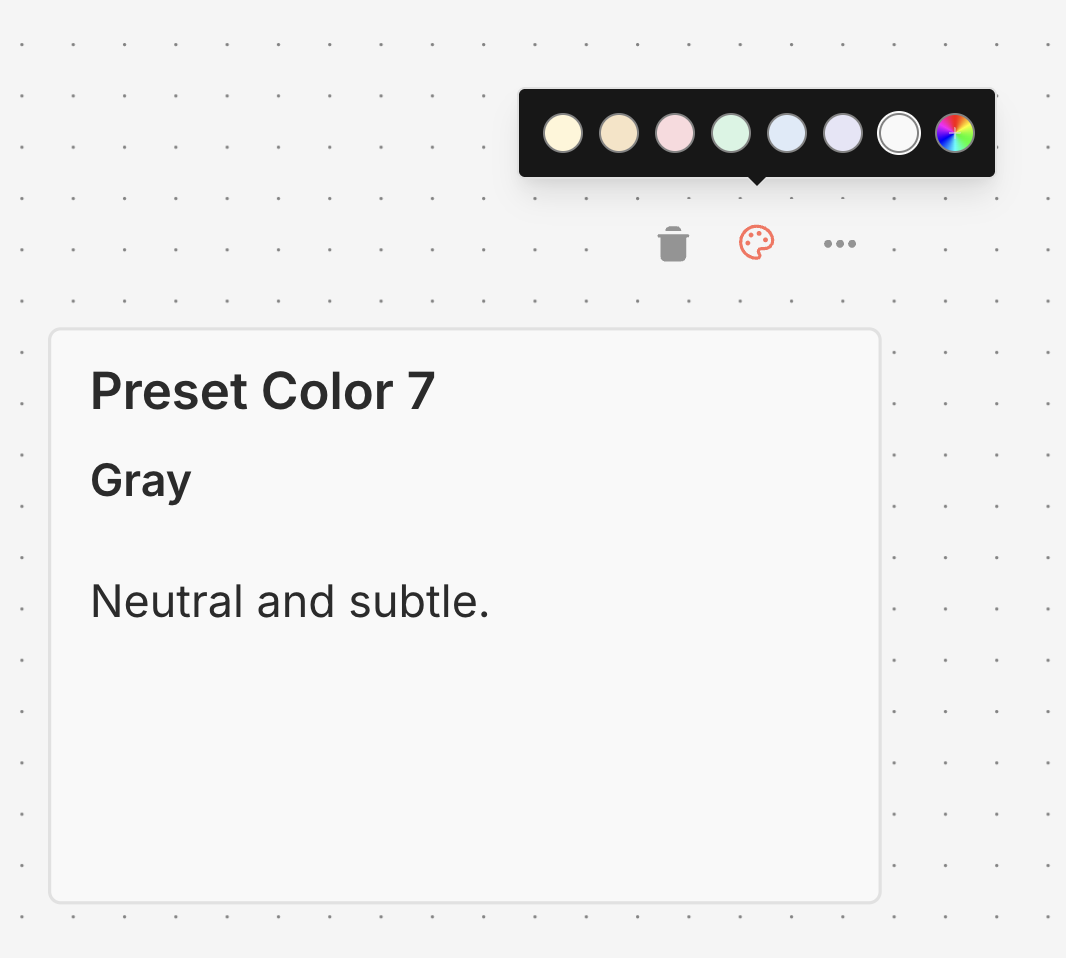The width and height of the screenshot is (1066, 958).
Task: Click the popup's pointer arrow below the palette
Action: [756, 180]
